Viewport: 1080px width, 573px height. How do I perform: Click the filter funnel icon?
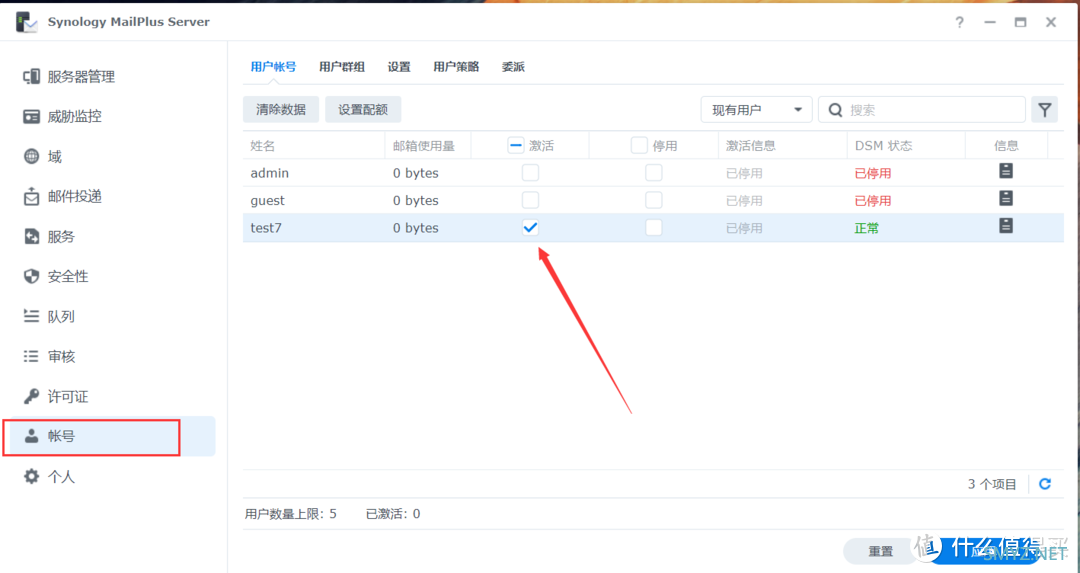point(1044,110)
